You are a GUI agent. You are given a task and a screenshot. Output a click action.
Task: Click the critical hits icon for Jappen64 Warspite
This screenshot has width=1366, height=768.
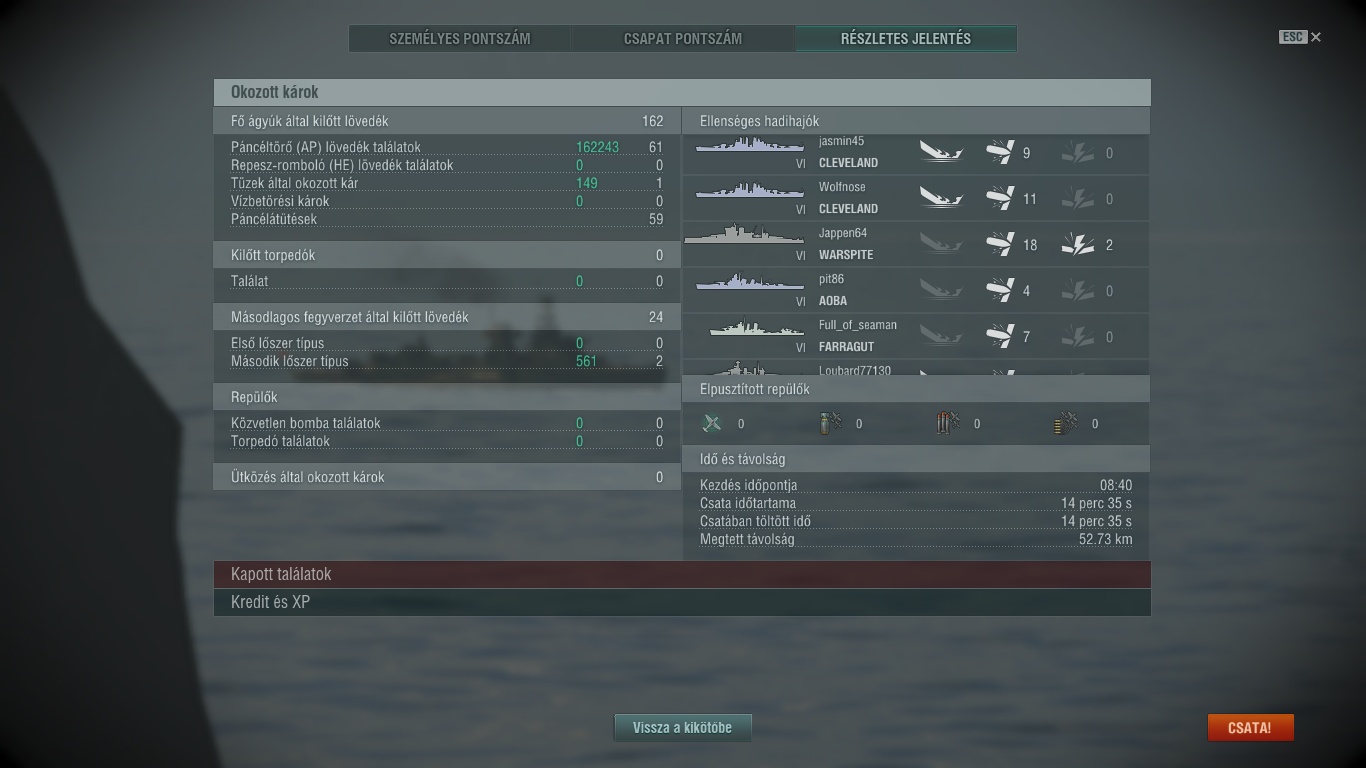1077,244
